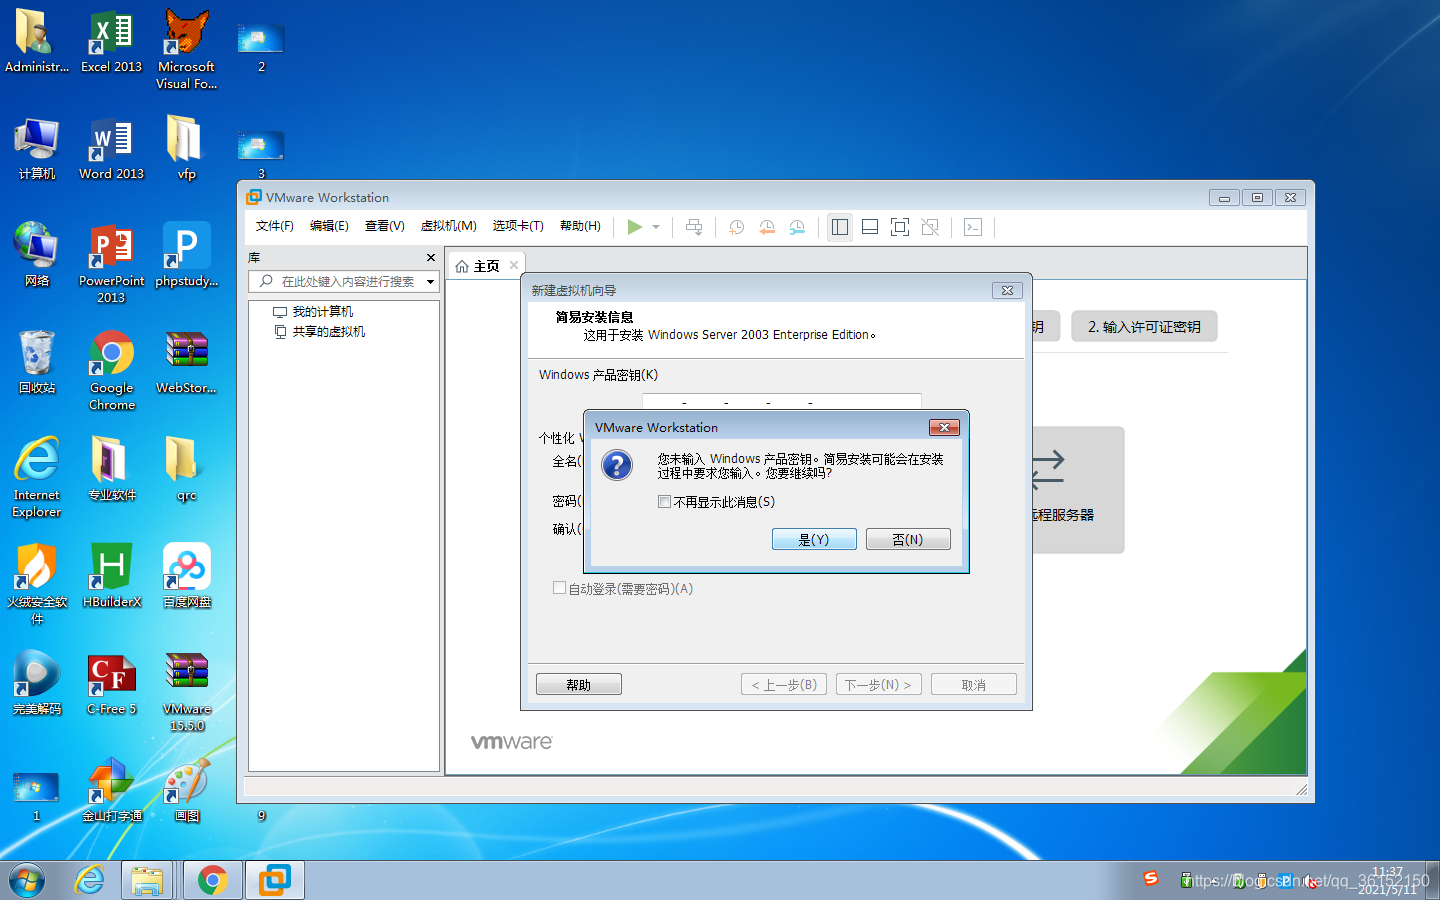The width and height of the screenshot is (1440, 900).
Task: Open Word 2013 desktop shortcut
Action: coord(111,149)
